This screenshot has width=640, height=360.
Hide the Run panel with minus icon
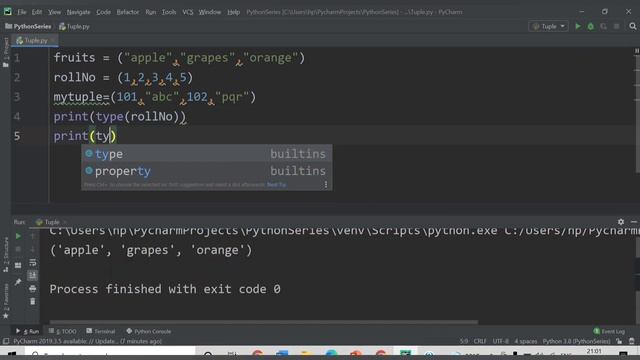click(634, 222)
